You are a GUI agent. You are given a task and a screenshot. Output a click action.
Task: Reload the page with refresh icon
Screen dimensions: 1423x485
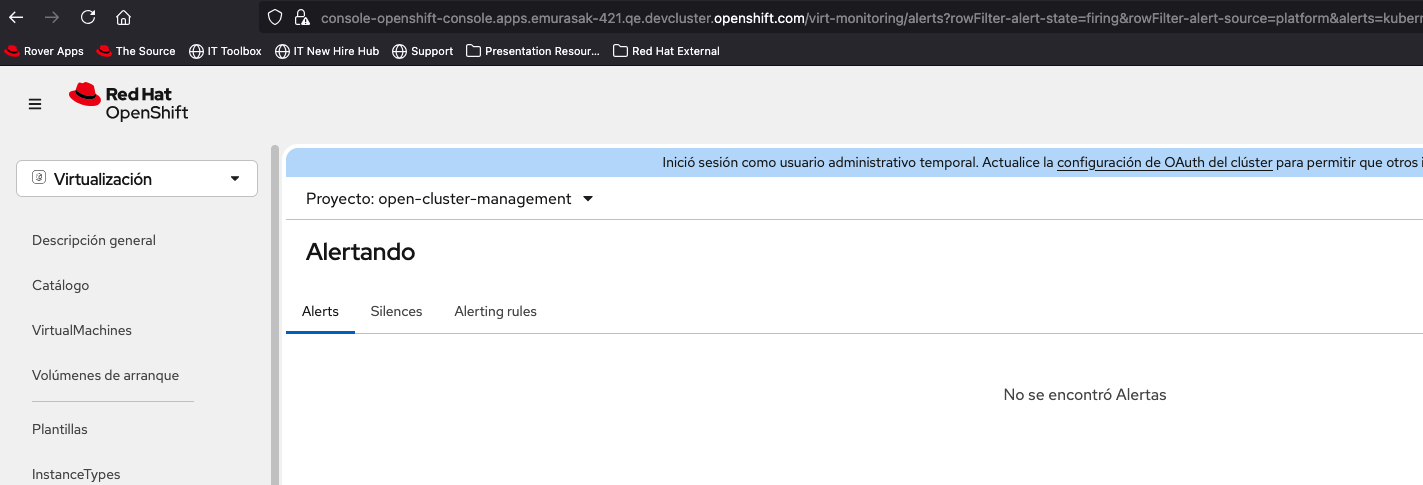tap(88, 17)
